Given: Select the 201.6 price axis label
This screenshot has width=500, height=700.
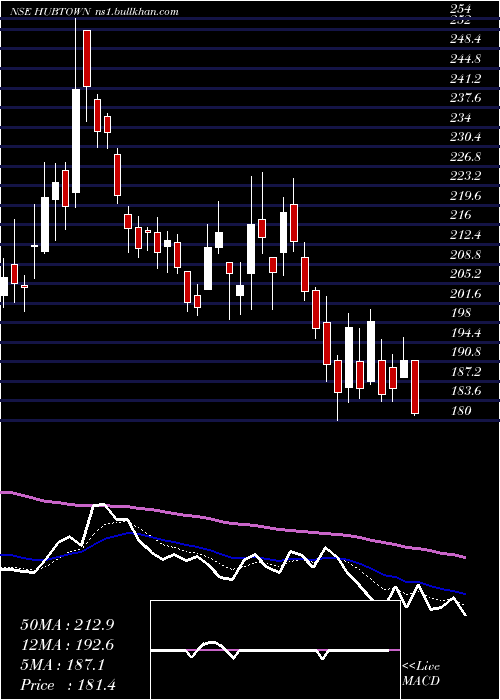Looking at the screenshot, I should coord(465,294).
